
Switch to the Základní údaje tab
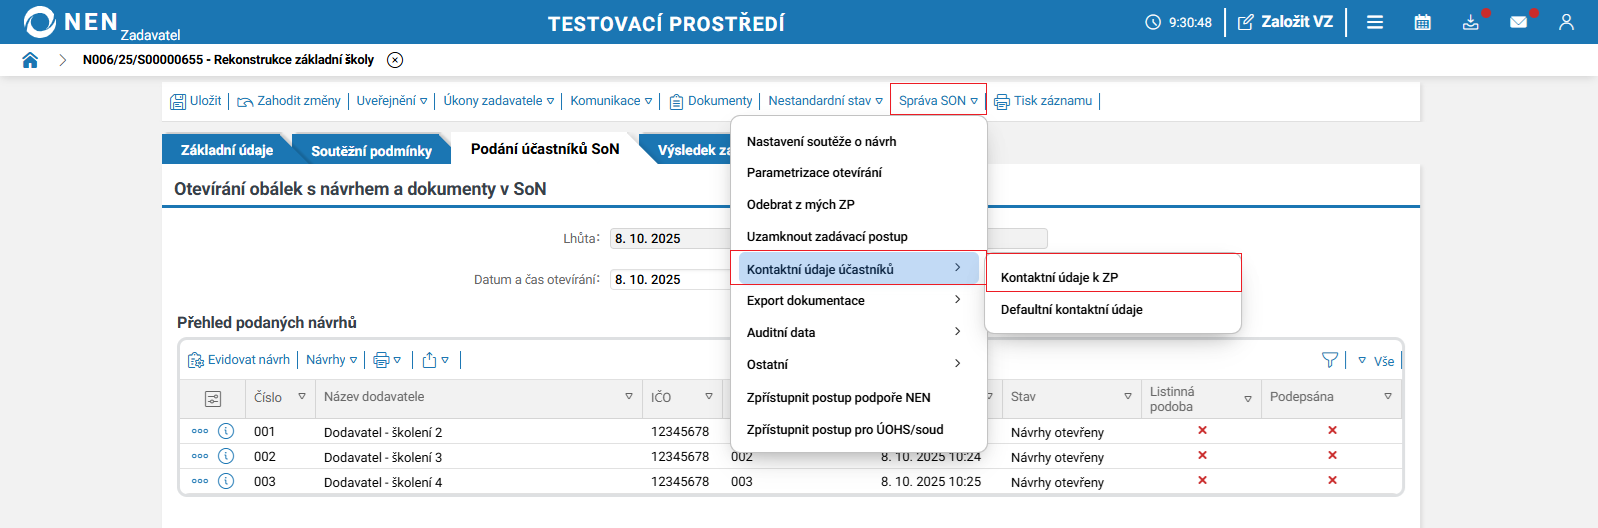click(227, 150)
